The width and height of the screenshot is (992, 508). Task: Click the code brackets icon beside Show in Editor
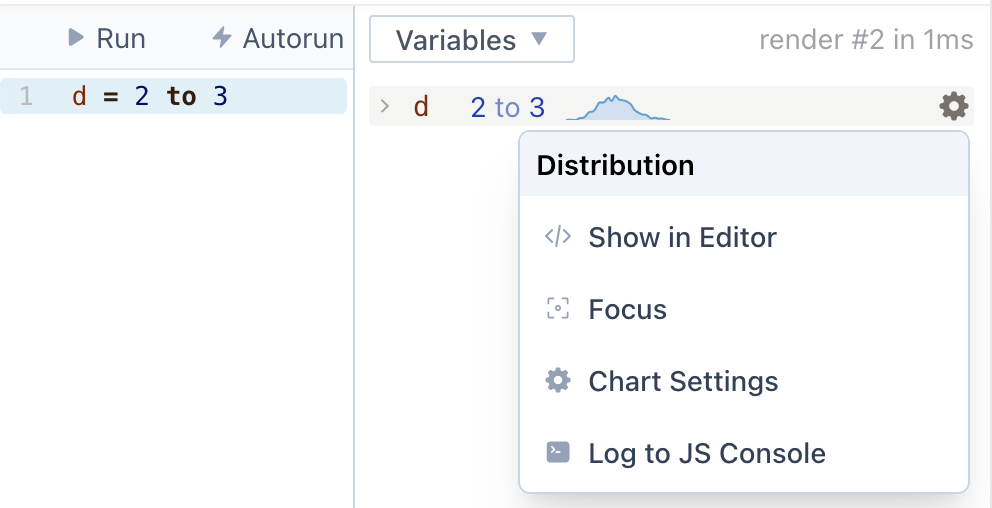click(557, 237)
